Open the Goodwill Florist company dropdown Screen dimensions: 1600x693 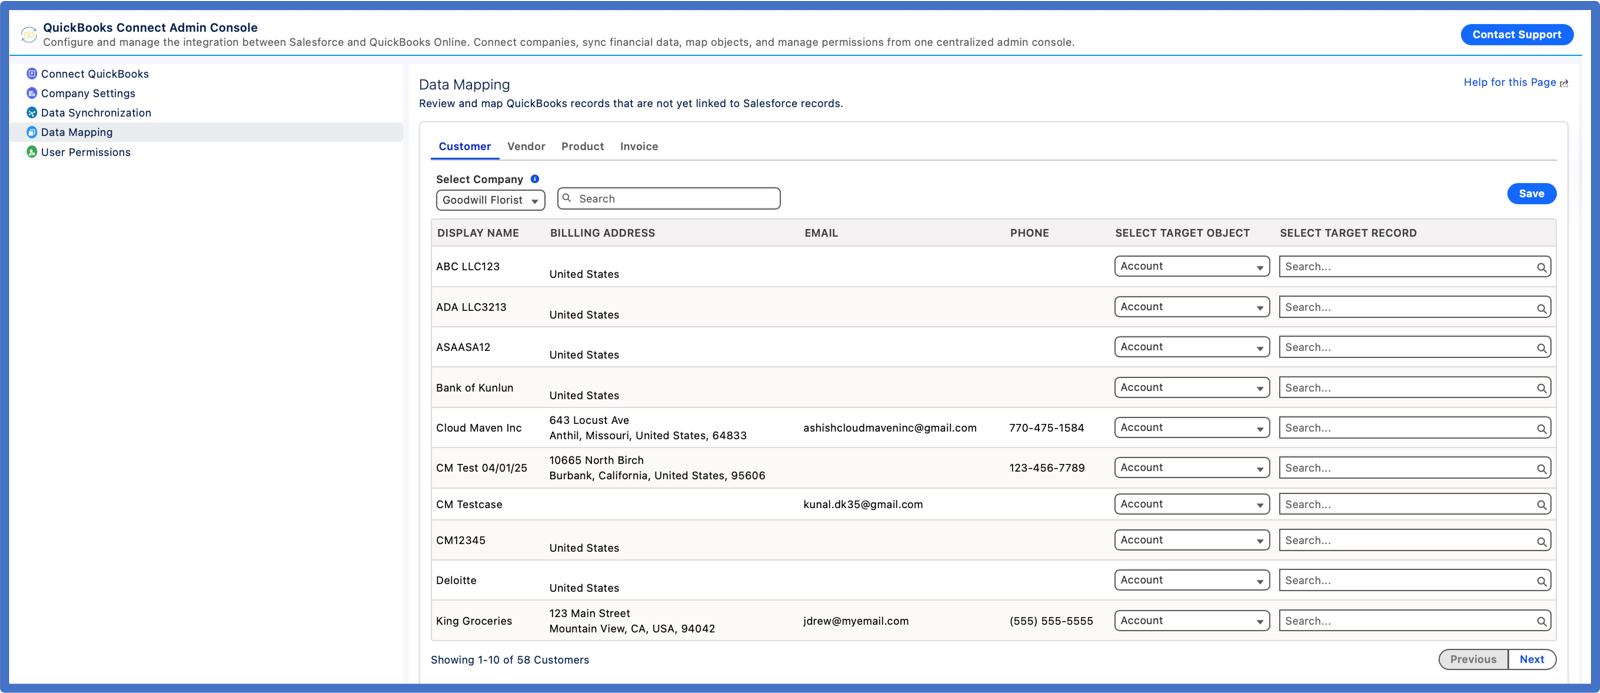click(x=491, y=200)
